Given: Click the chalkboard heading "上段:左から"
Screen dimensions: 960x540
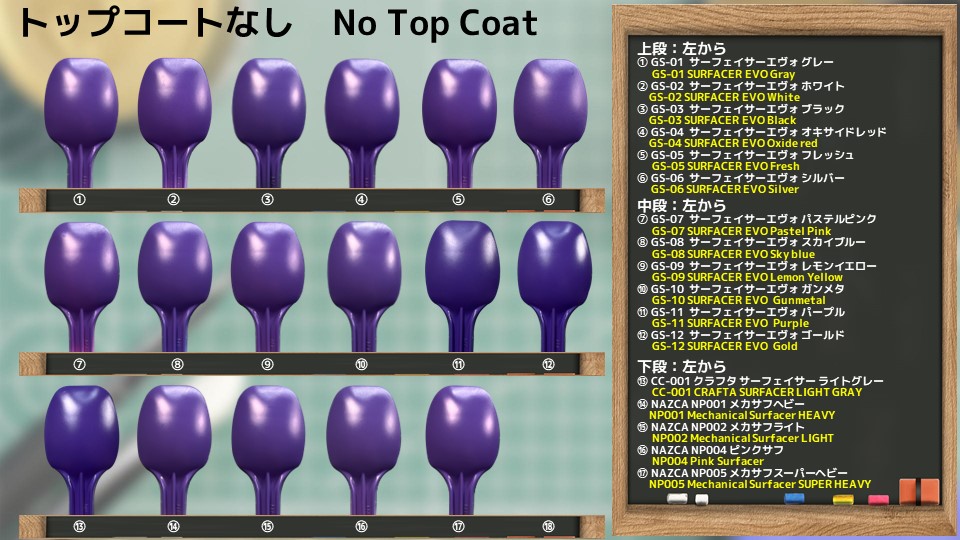Looking at the screenshot, I should click(681, 48).
